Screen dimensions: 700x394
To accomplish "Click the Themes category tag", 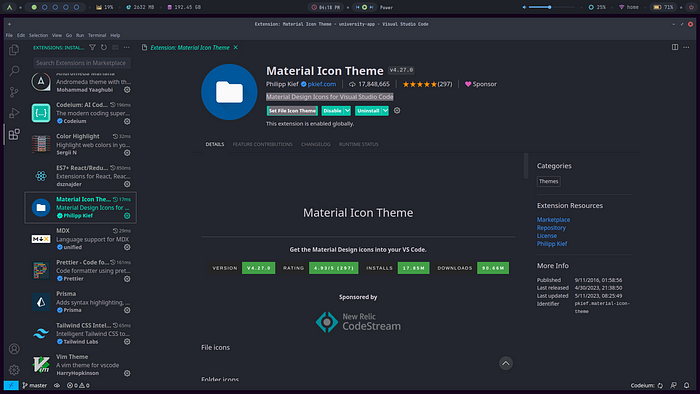I will [x=548, y=181].
